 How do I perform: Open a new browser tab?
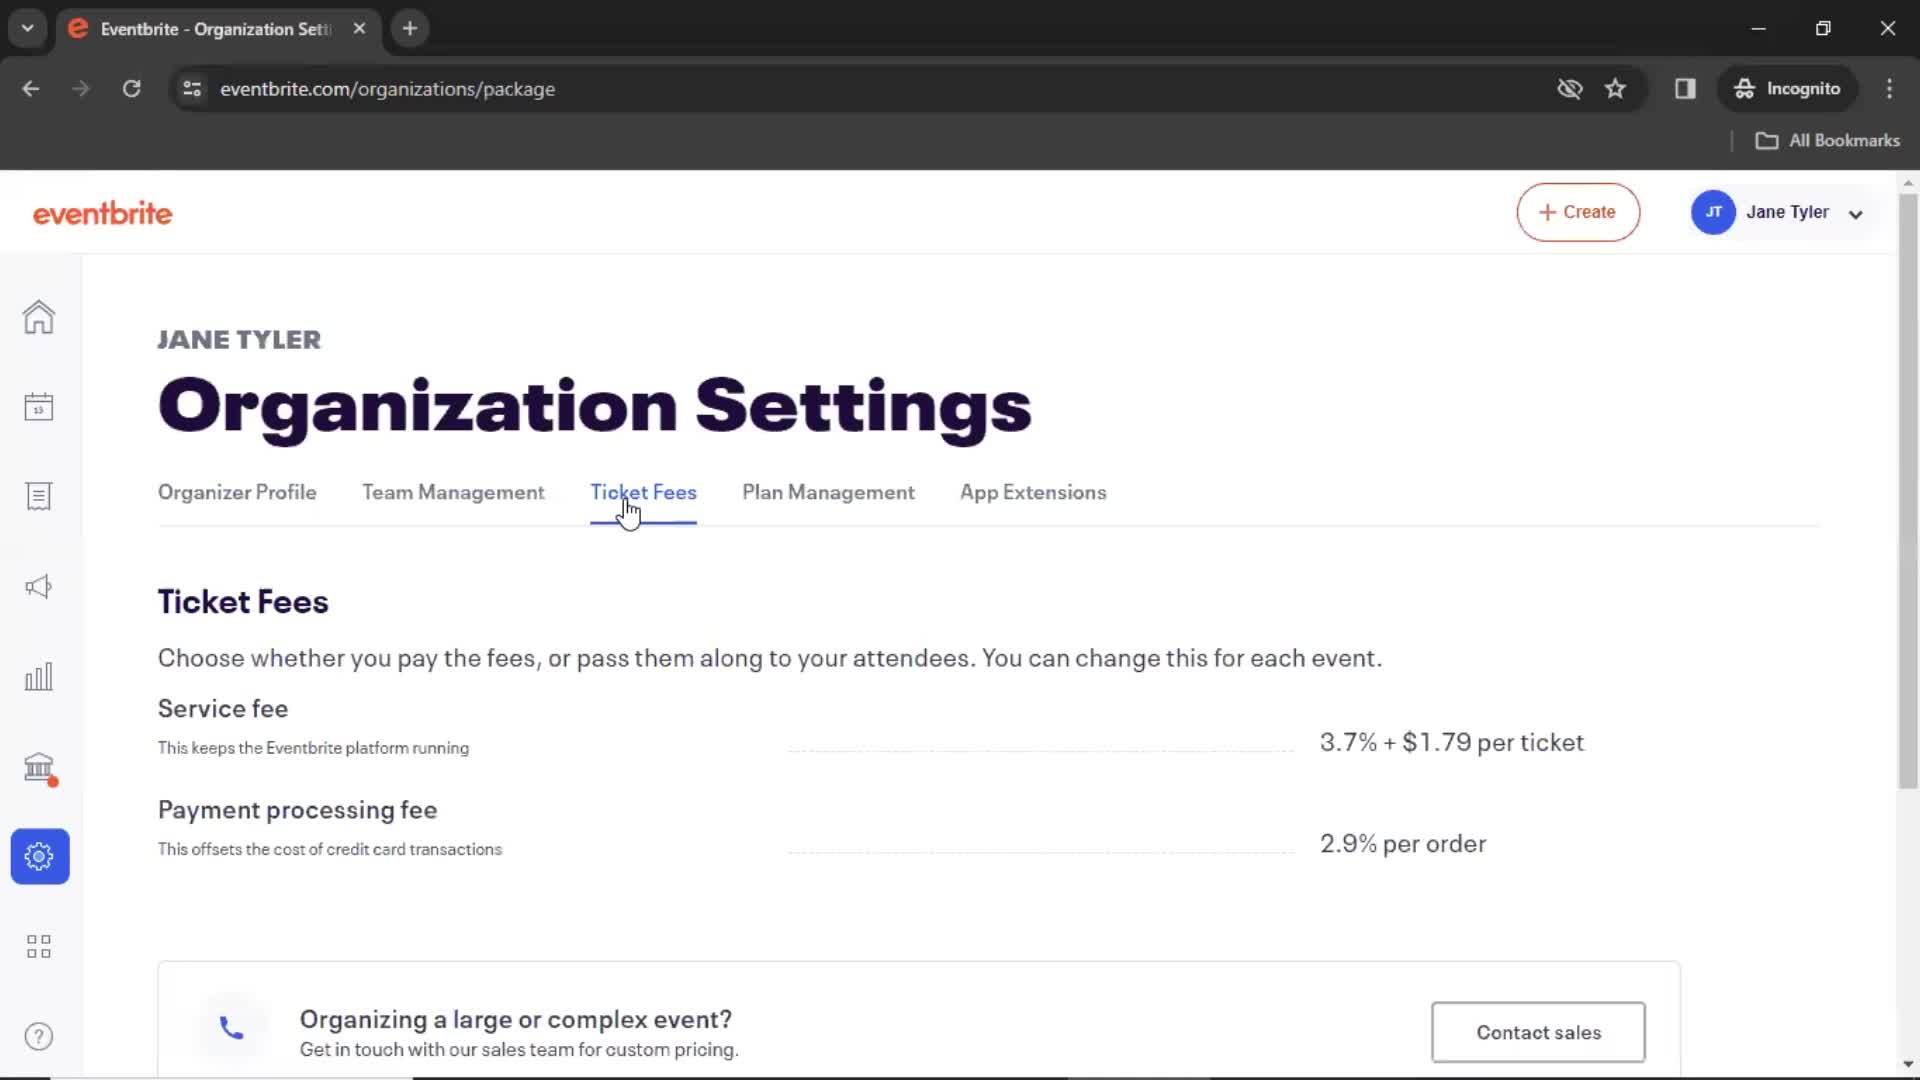pos(410,29)
